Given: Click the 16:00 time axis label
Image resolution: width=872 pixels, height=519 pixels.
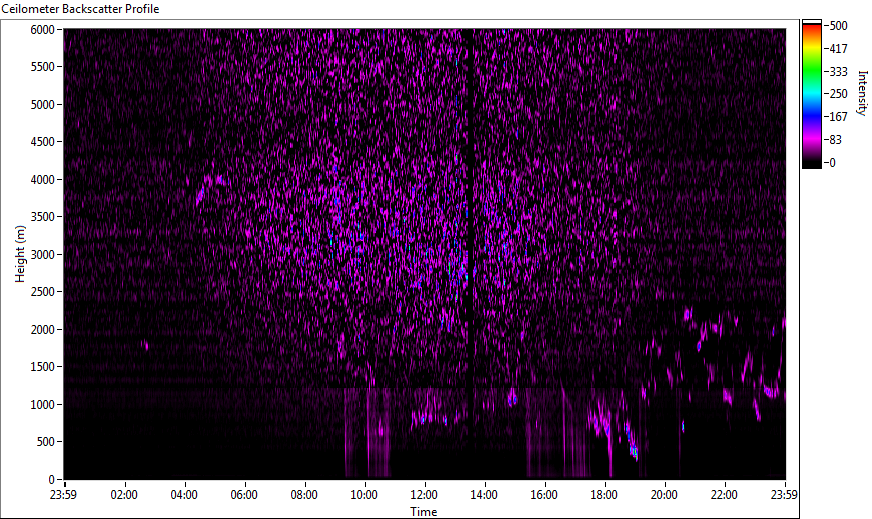Looking at the screenshot, I should [x=544, y=495].
